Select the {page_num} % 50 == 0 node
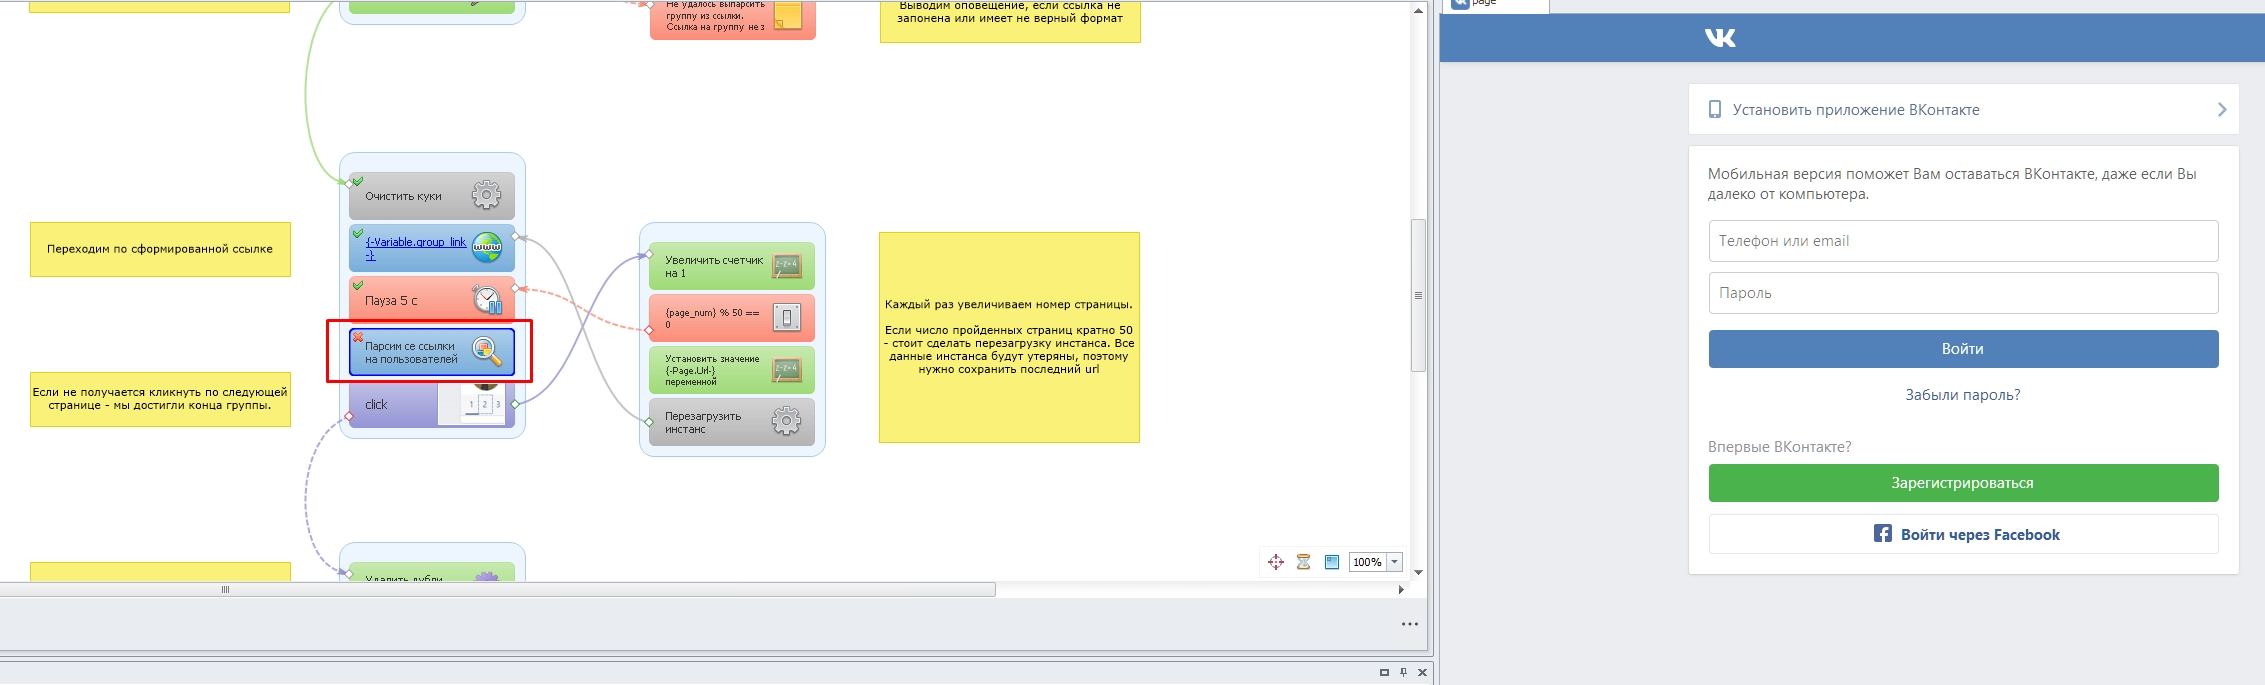Viewport: 2265px width, 685px height. pos(732,318)
